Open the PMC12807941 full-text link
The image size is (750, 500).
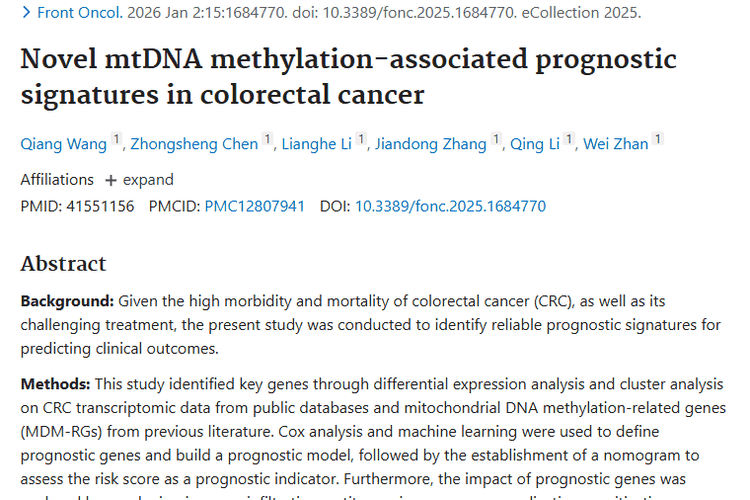(x=254, y=207)
